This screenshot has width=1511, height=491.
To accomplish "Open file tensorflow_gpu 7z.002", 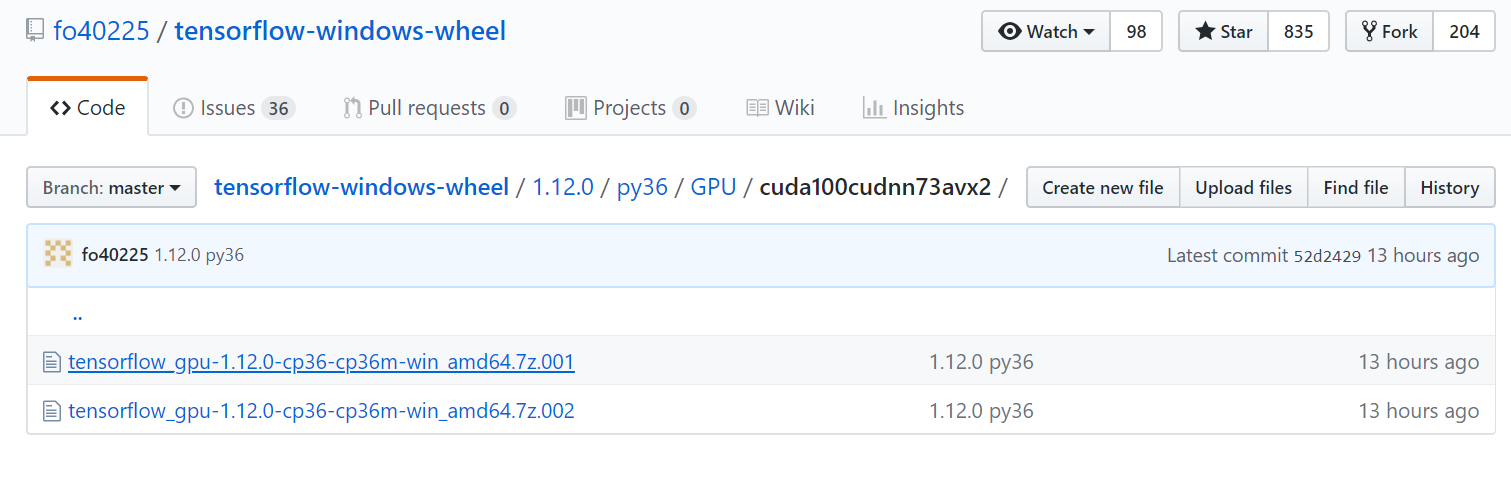I will tap(321, 410).
